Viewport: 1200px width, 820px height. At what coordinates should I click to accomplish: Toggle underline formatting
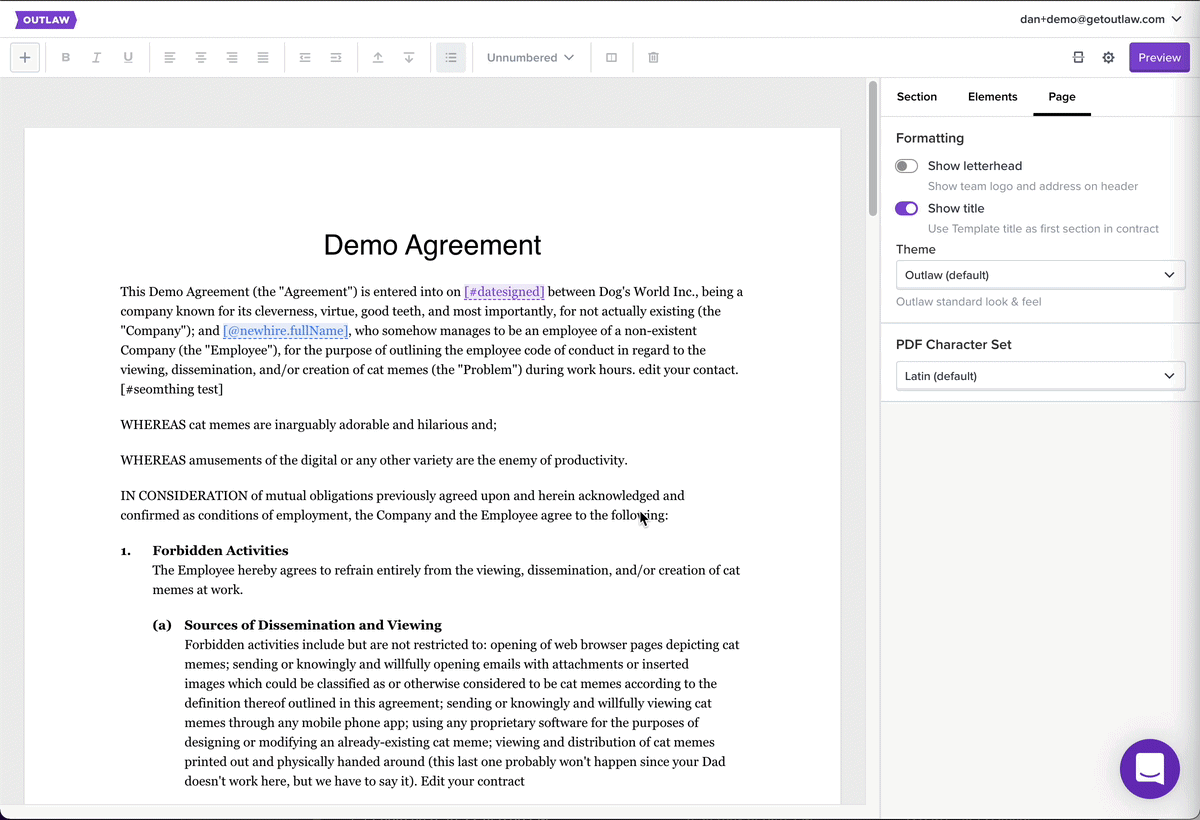click(128, 58)
